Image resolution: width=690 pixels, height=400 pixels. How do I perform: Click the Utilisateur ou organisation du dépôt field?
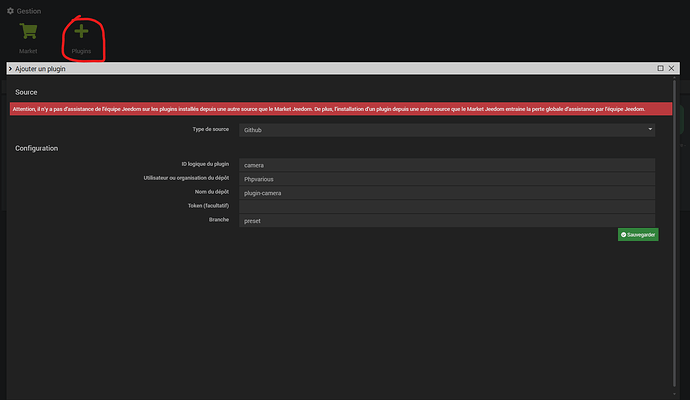(x=447, y=179)
